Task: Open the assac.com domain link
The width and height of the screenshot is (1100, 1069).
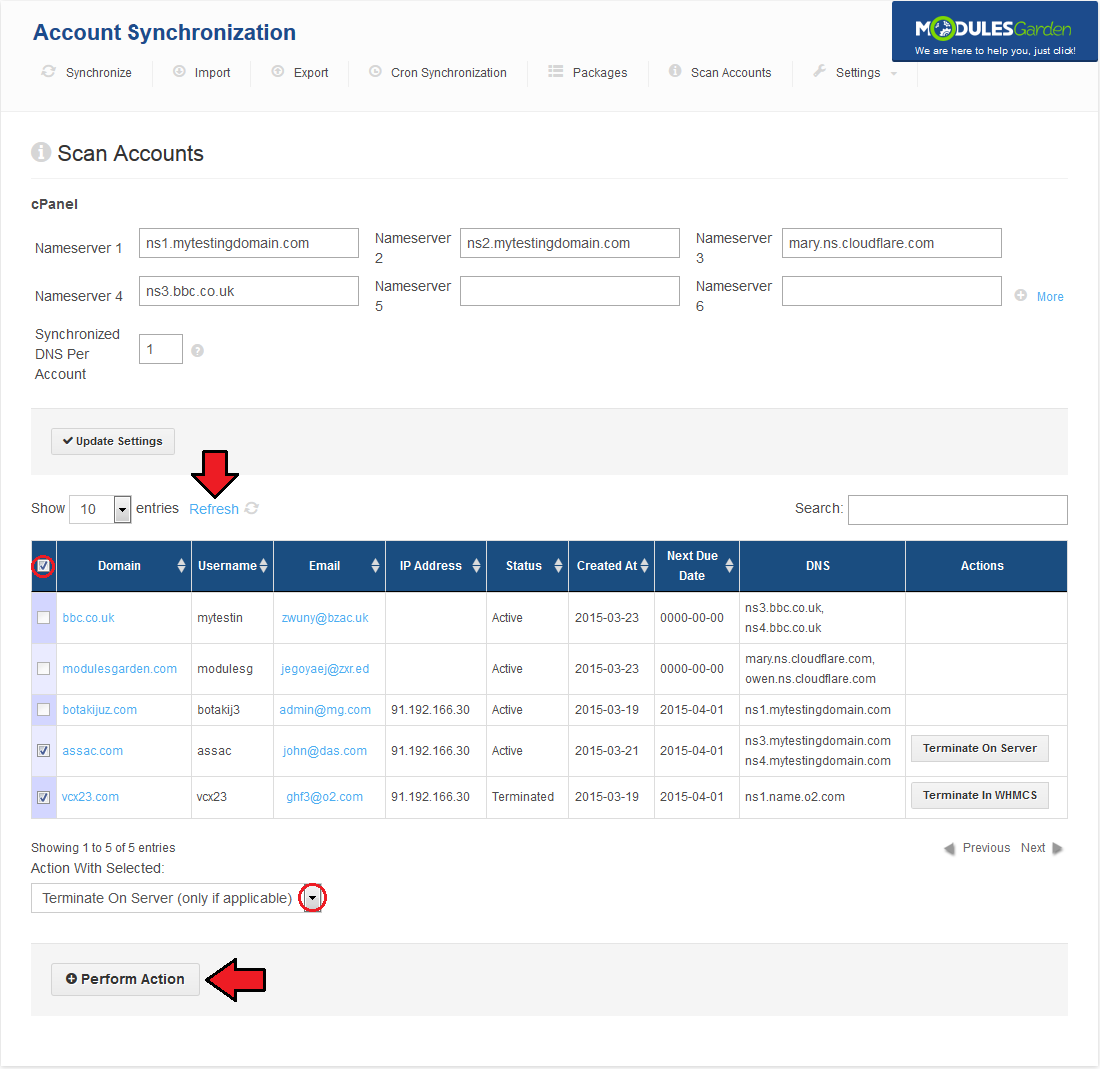Action: click(x=93, y=751)
